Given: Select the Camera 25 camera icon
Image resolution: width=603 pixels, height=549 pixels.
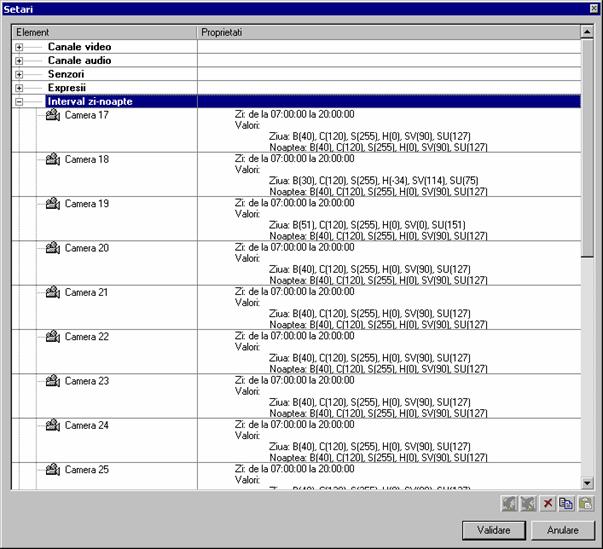Looking at the screenshot, I should (x=53, y=469).
